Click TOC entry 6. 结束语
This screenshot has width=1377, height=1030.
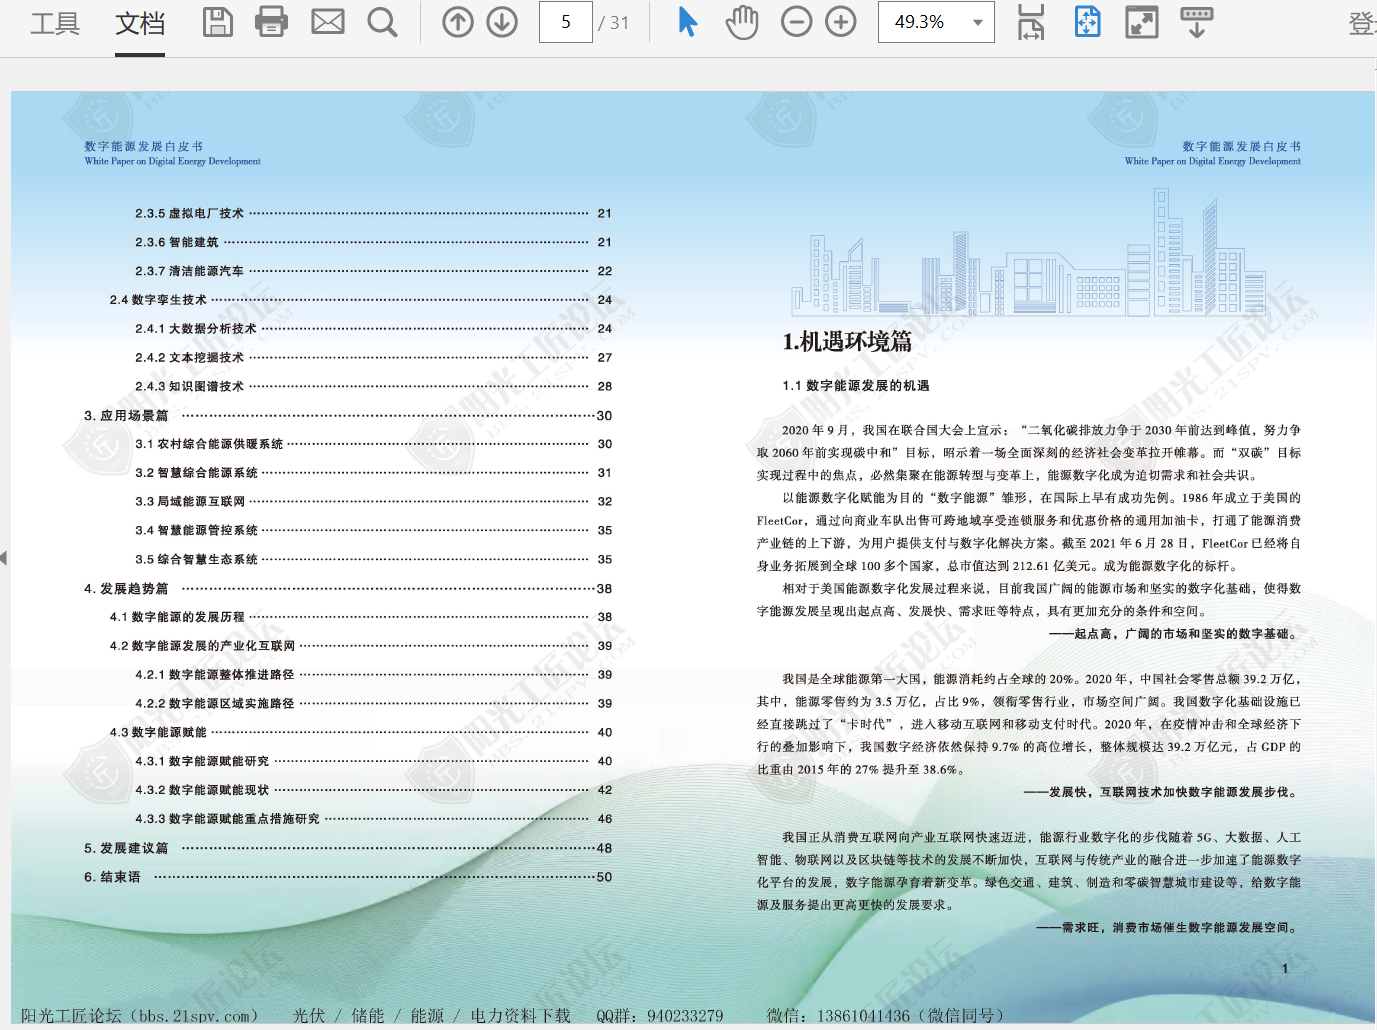pyautogui.click(x=348, y=877)
